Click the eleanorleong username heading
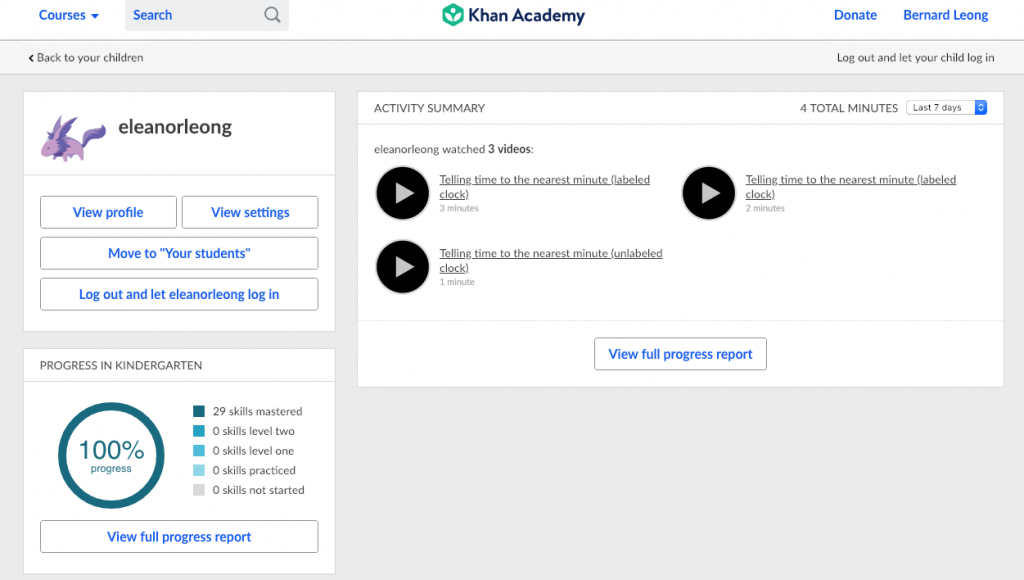Viewport: 1024px width, 580px height. point(175,127)
